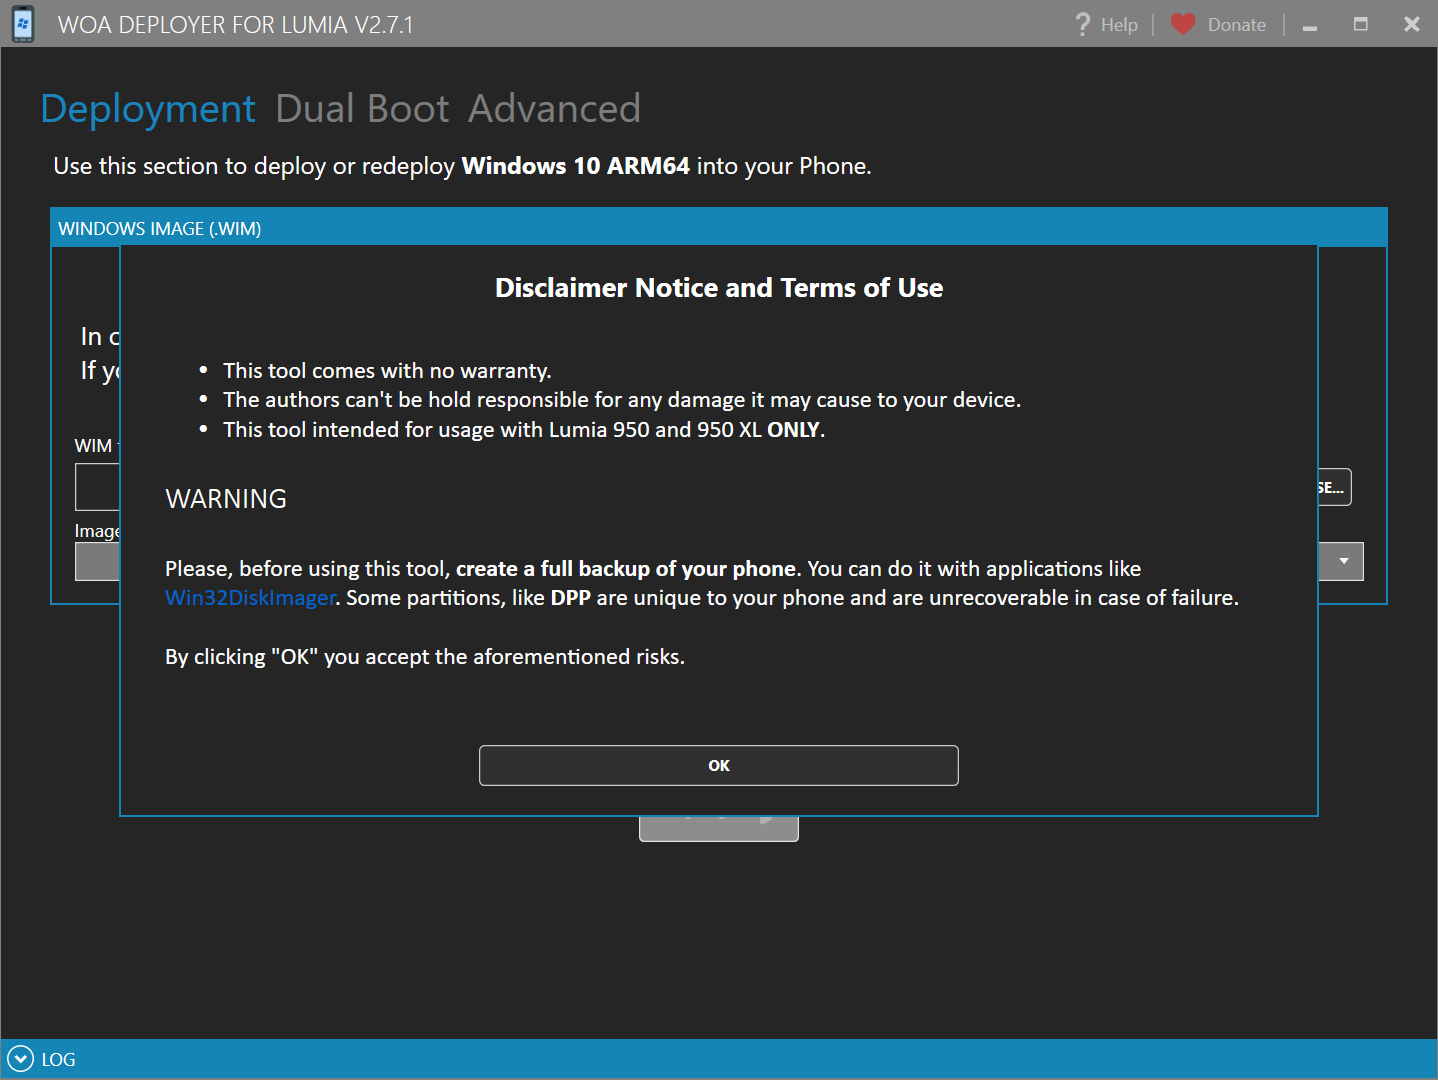Switch to the Deployment tab

[148, 108]
